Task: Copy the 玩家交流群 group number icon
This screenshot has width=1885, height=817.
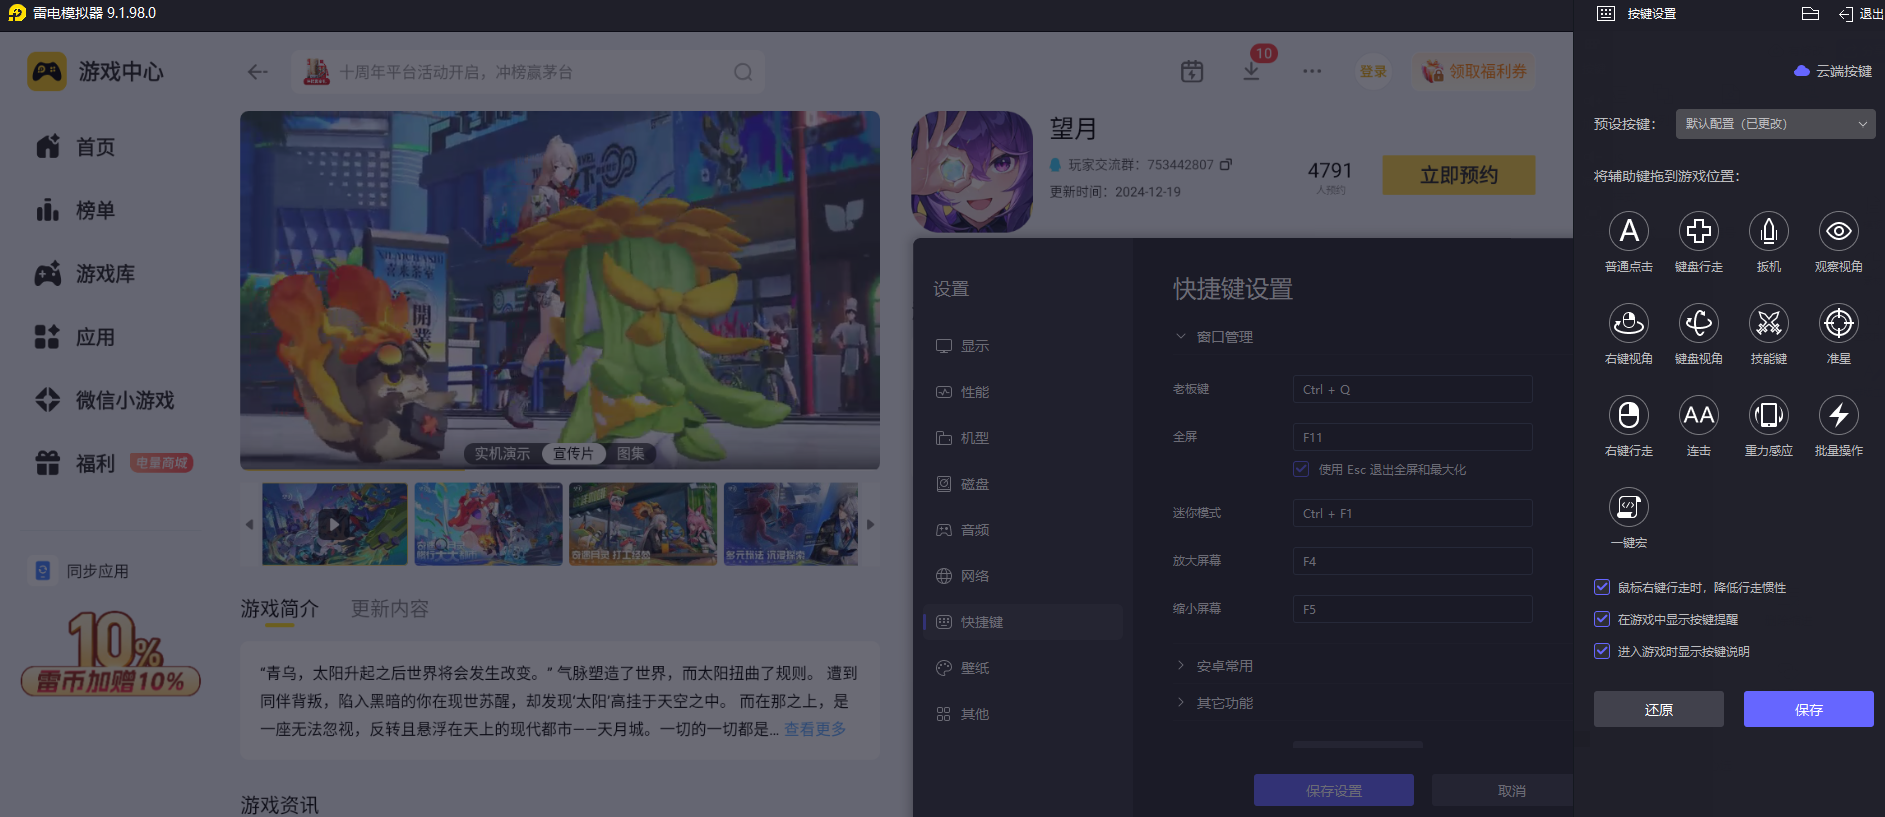Action: 1226,164
